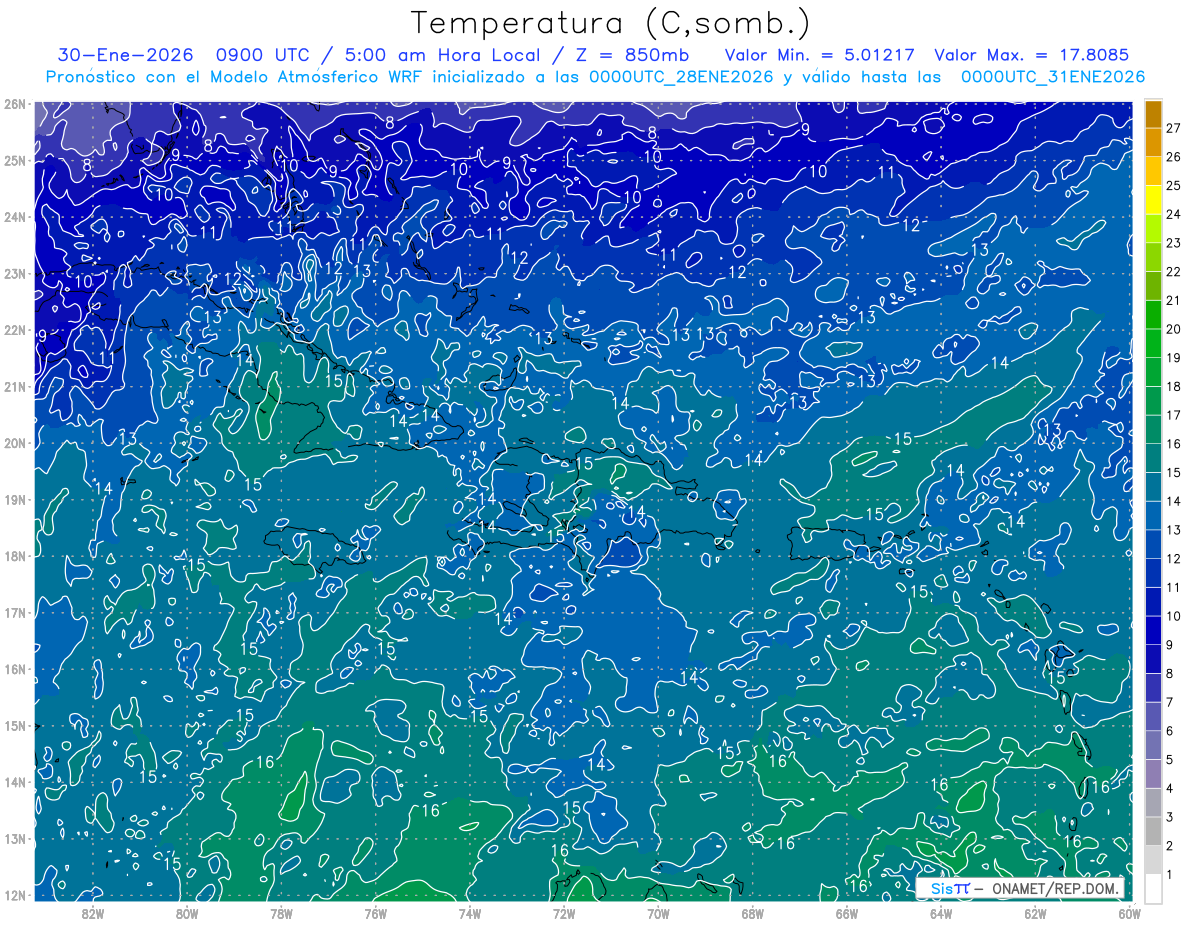Click the "66W" longitude axis label
This screenshot has height=927, width=1200.
click(x=847, y=912)
